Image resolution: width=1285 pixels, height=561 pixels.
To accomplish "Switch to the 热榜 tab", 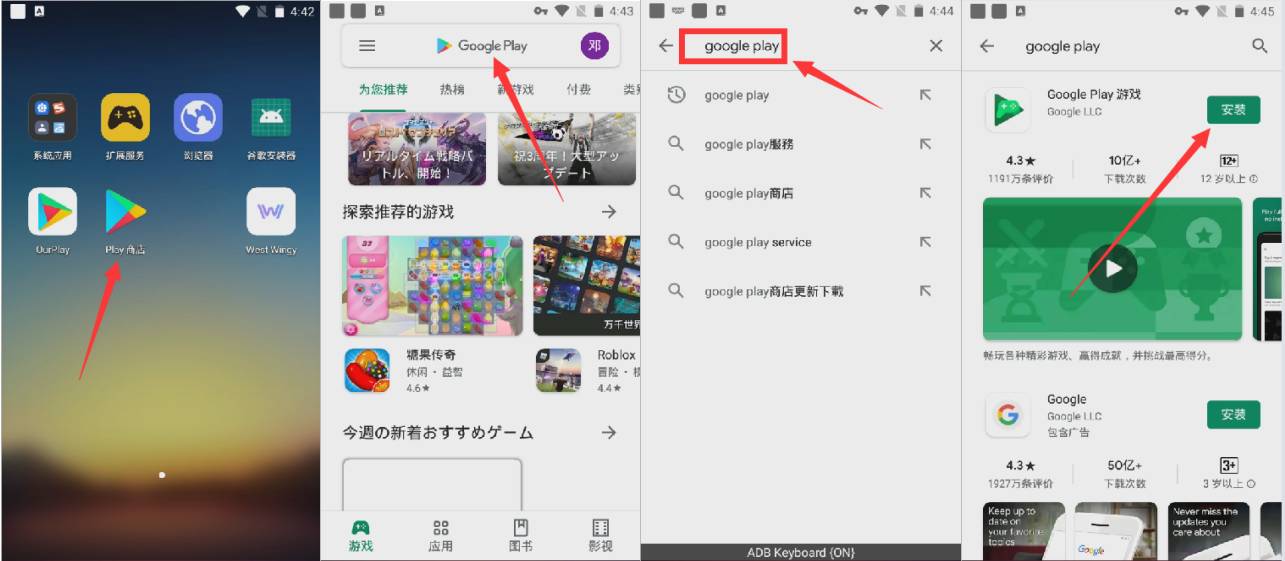I will (x=452, y=90).
